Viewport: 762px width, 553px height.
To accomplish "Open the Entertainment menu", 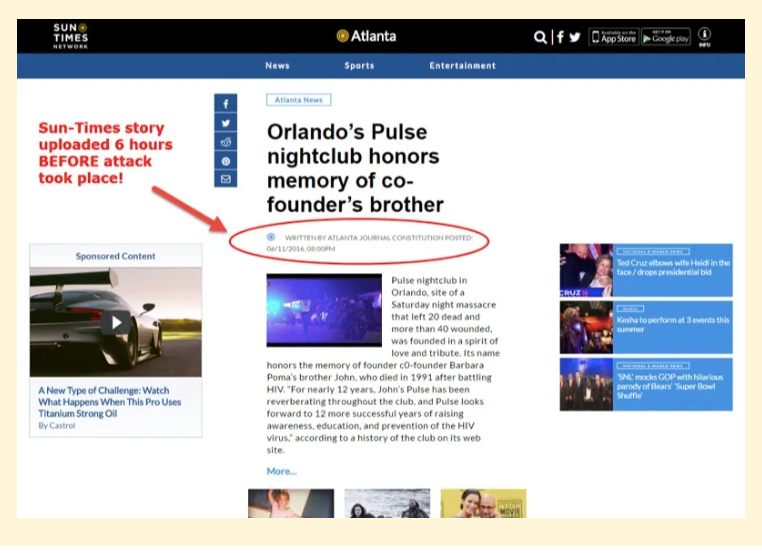I will 463,66.
